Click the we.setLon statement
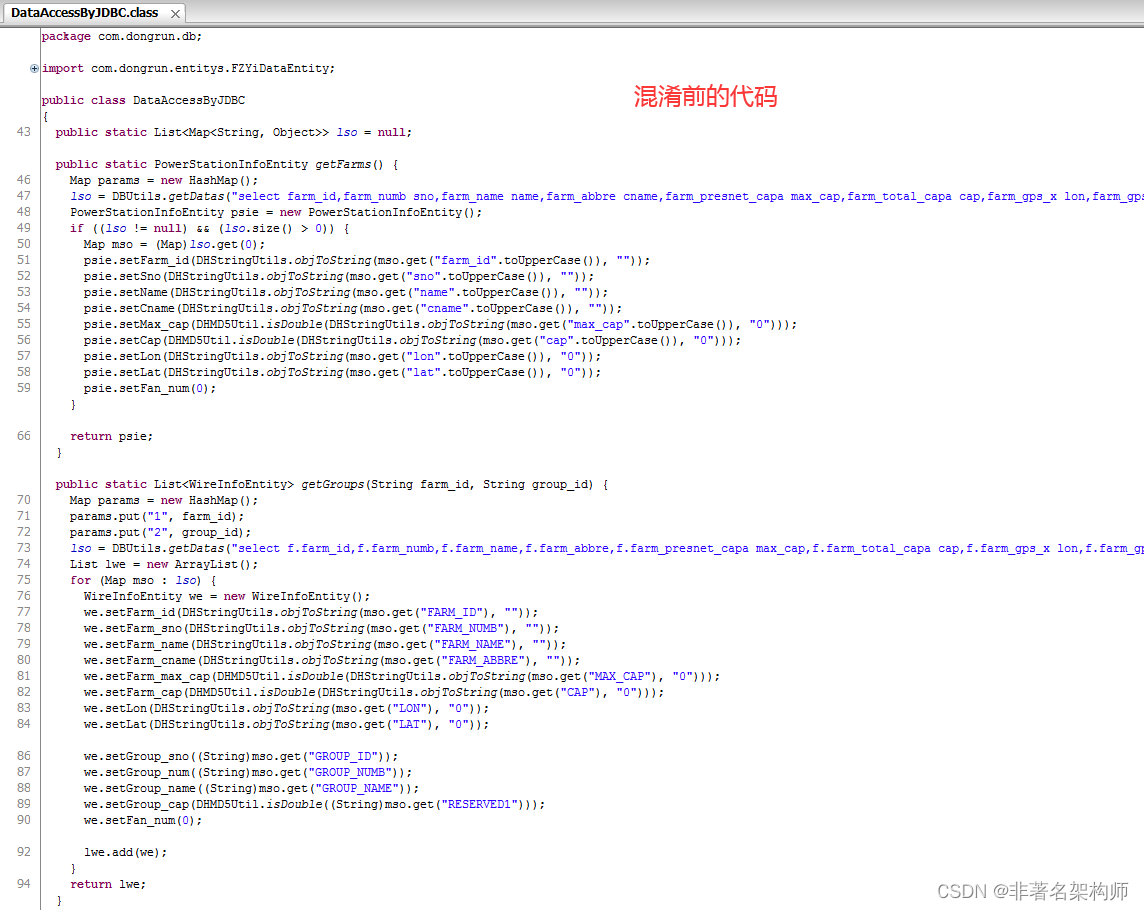This screenshot has width=1144, height=910. [x=286, y=709]
